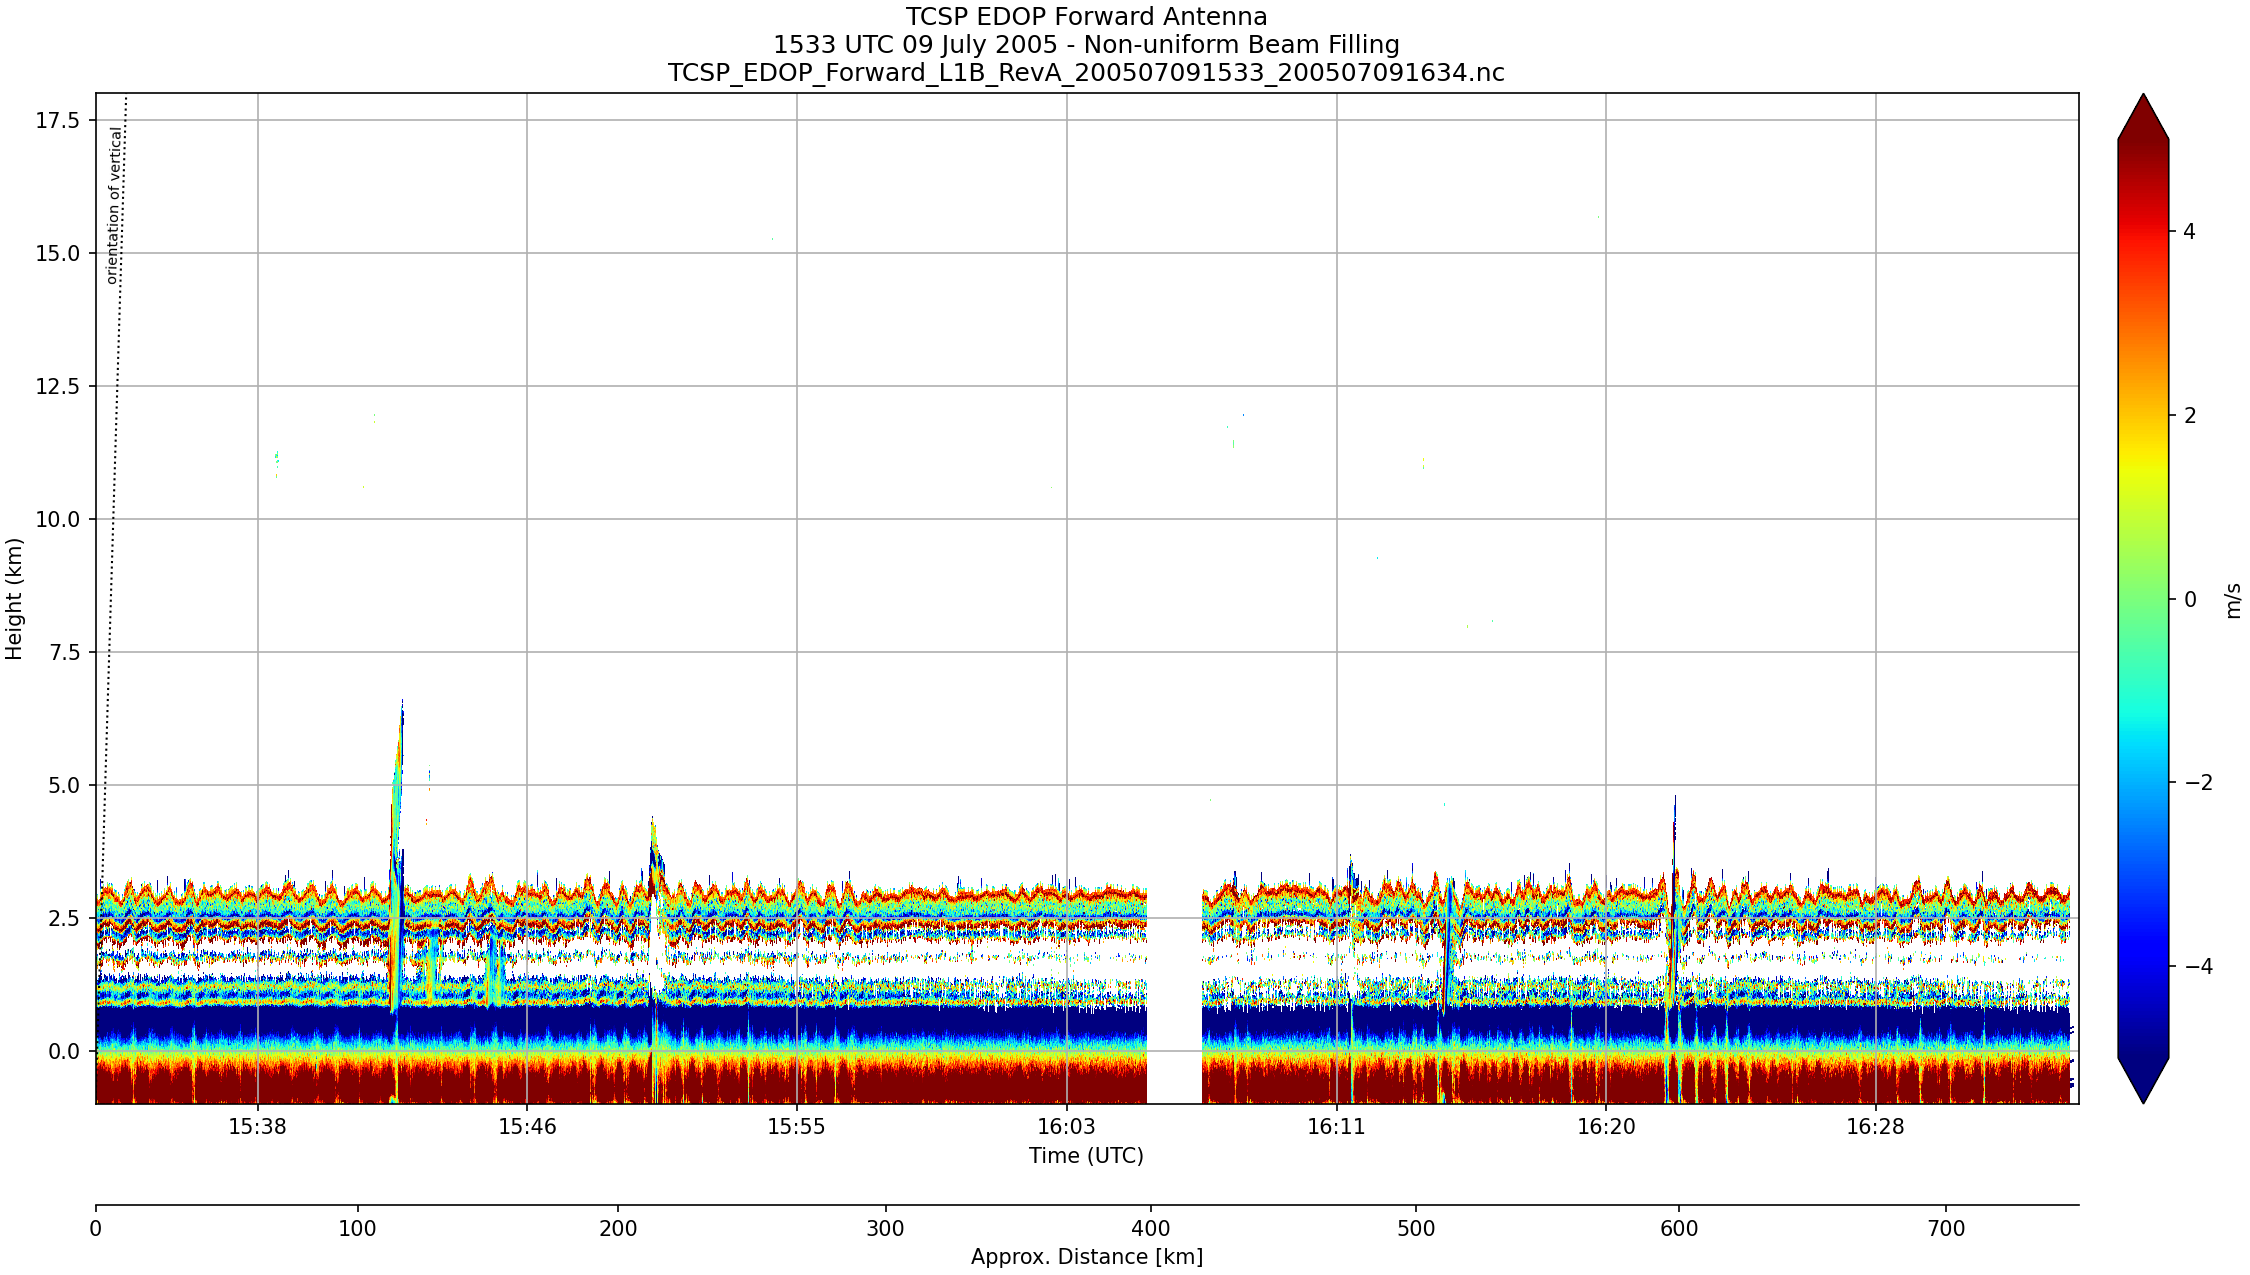Click the 5.0 height tick label
Viewport: 2250px width, 1275px height.
pos(64,786)
